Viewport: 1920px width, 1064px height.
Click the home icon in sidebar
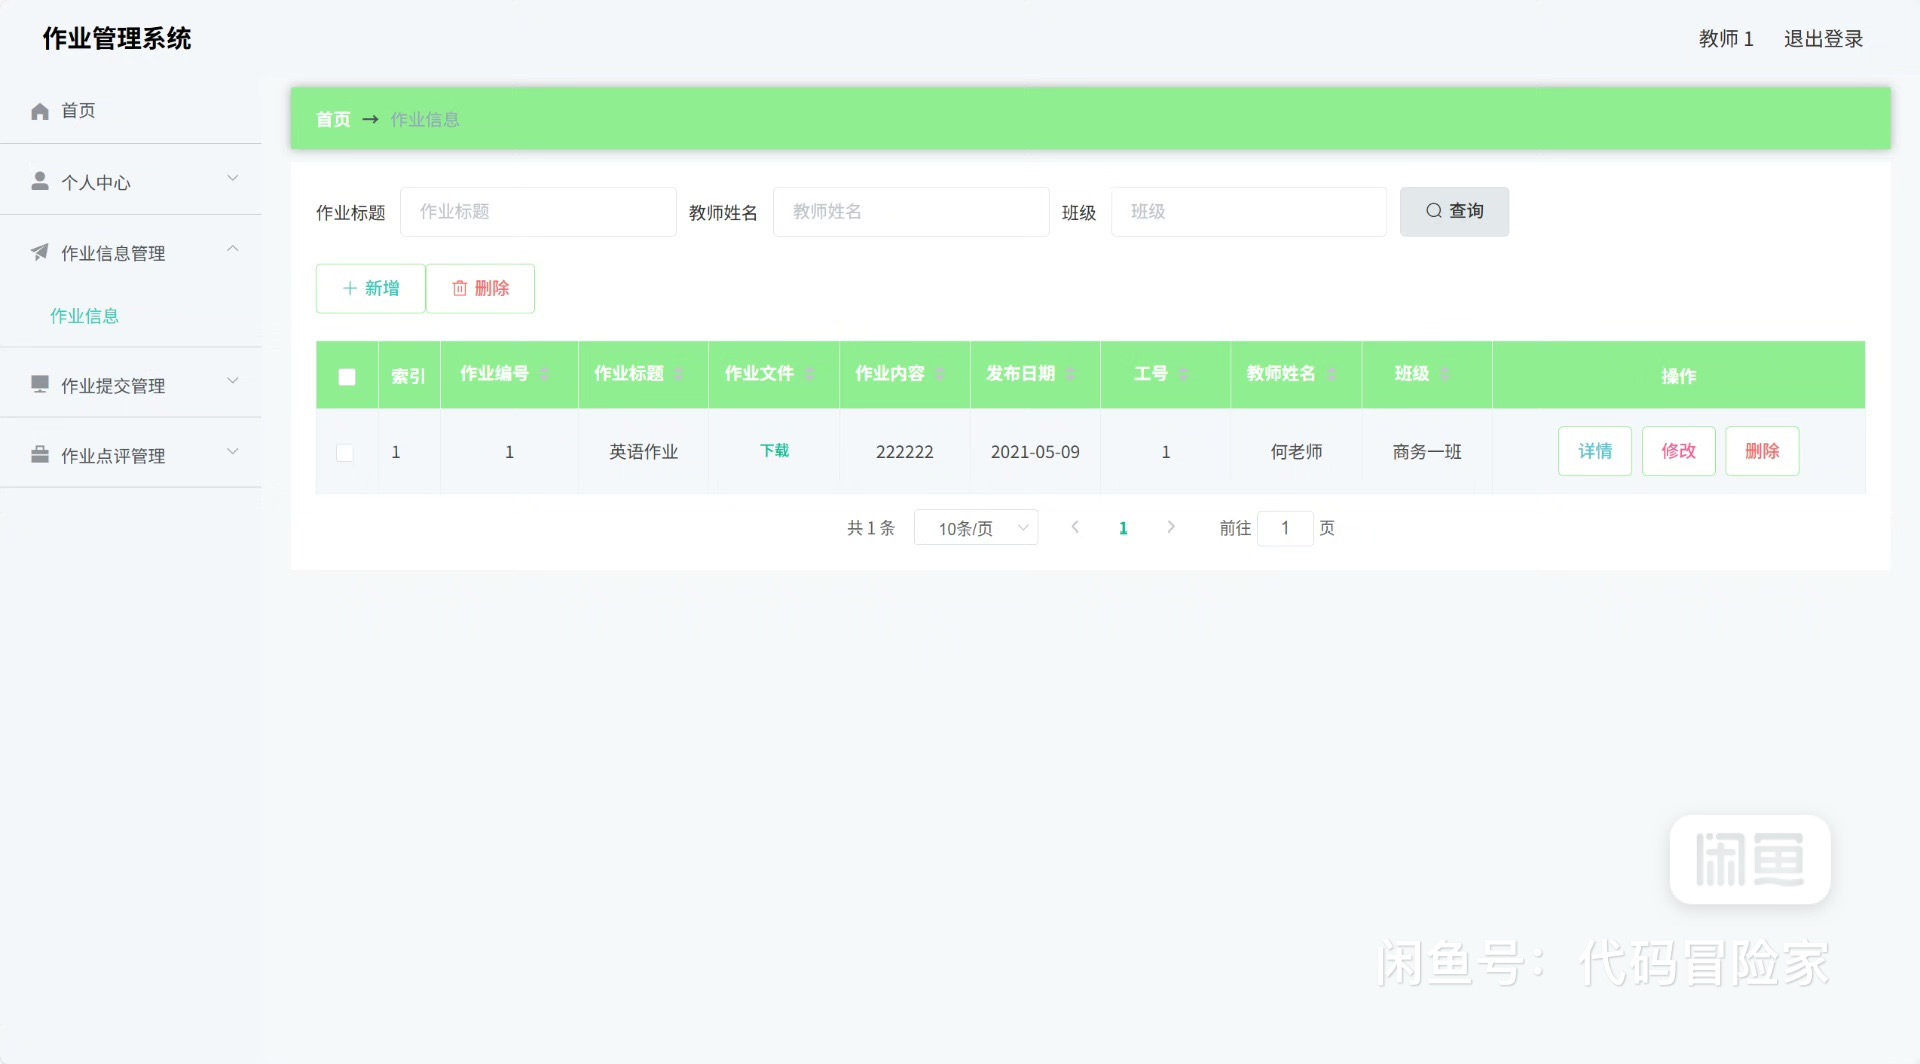[x=40, y=111]
